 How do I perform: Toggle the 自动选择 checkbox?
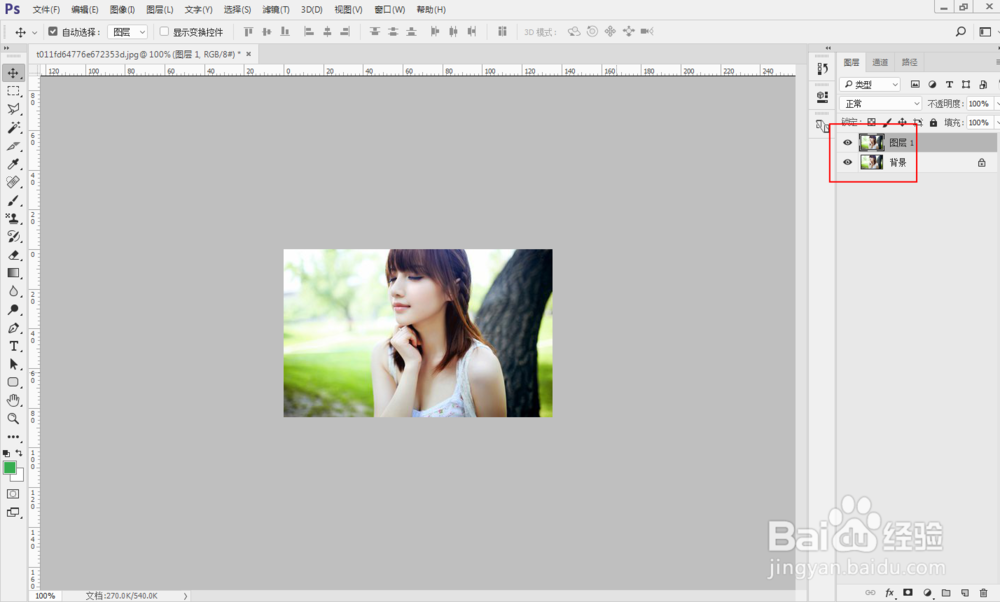pos(53,31)
